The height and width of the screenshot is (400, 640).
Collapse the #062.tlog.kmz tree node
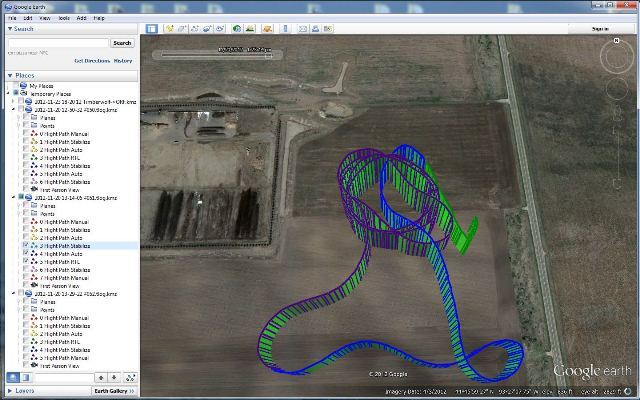(14, 293)
